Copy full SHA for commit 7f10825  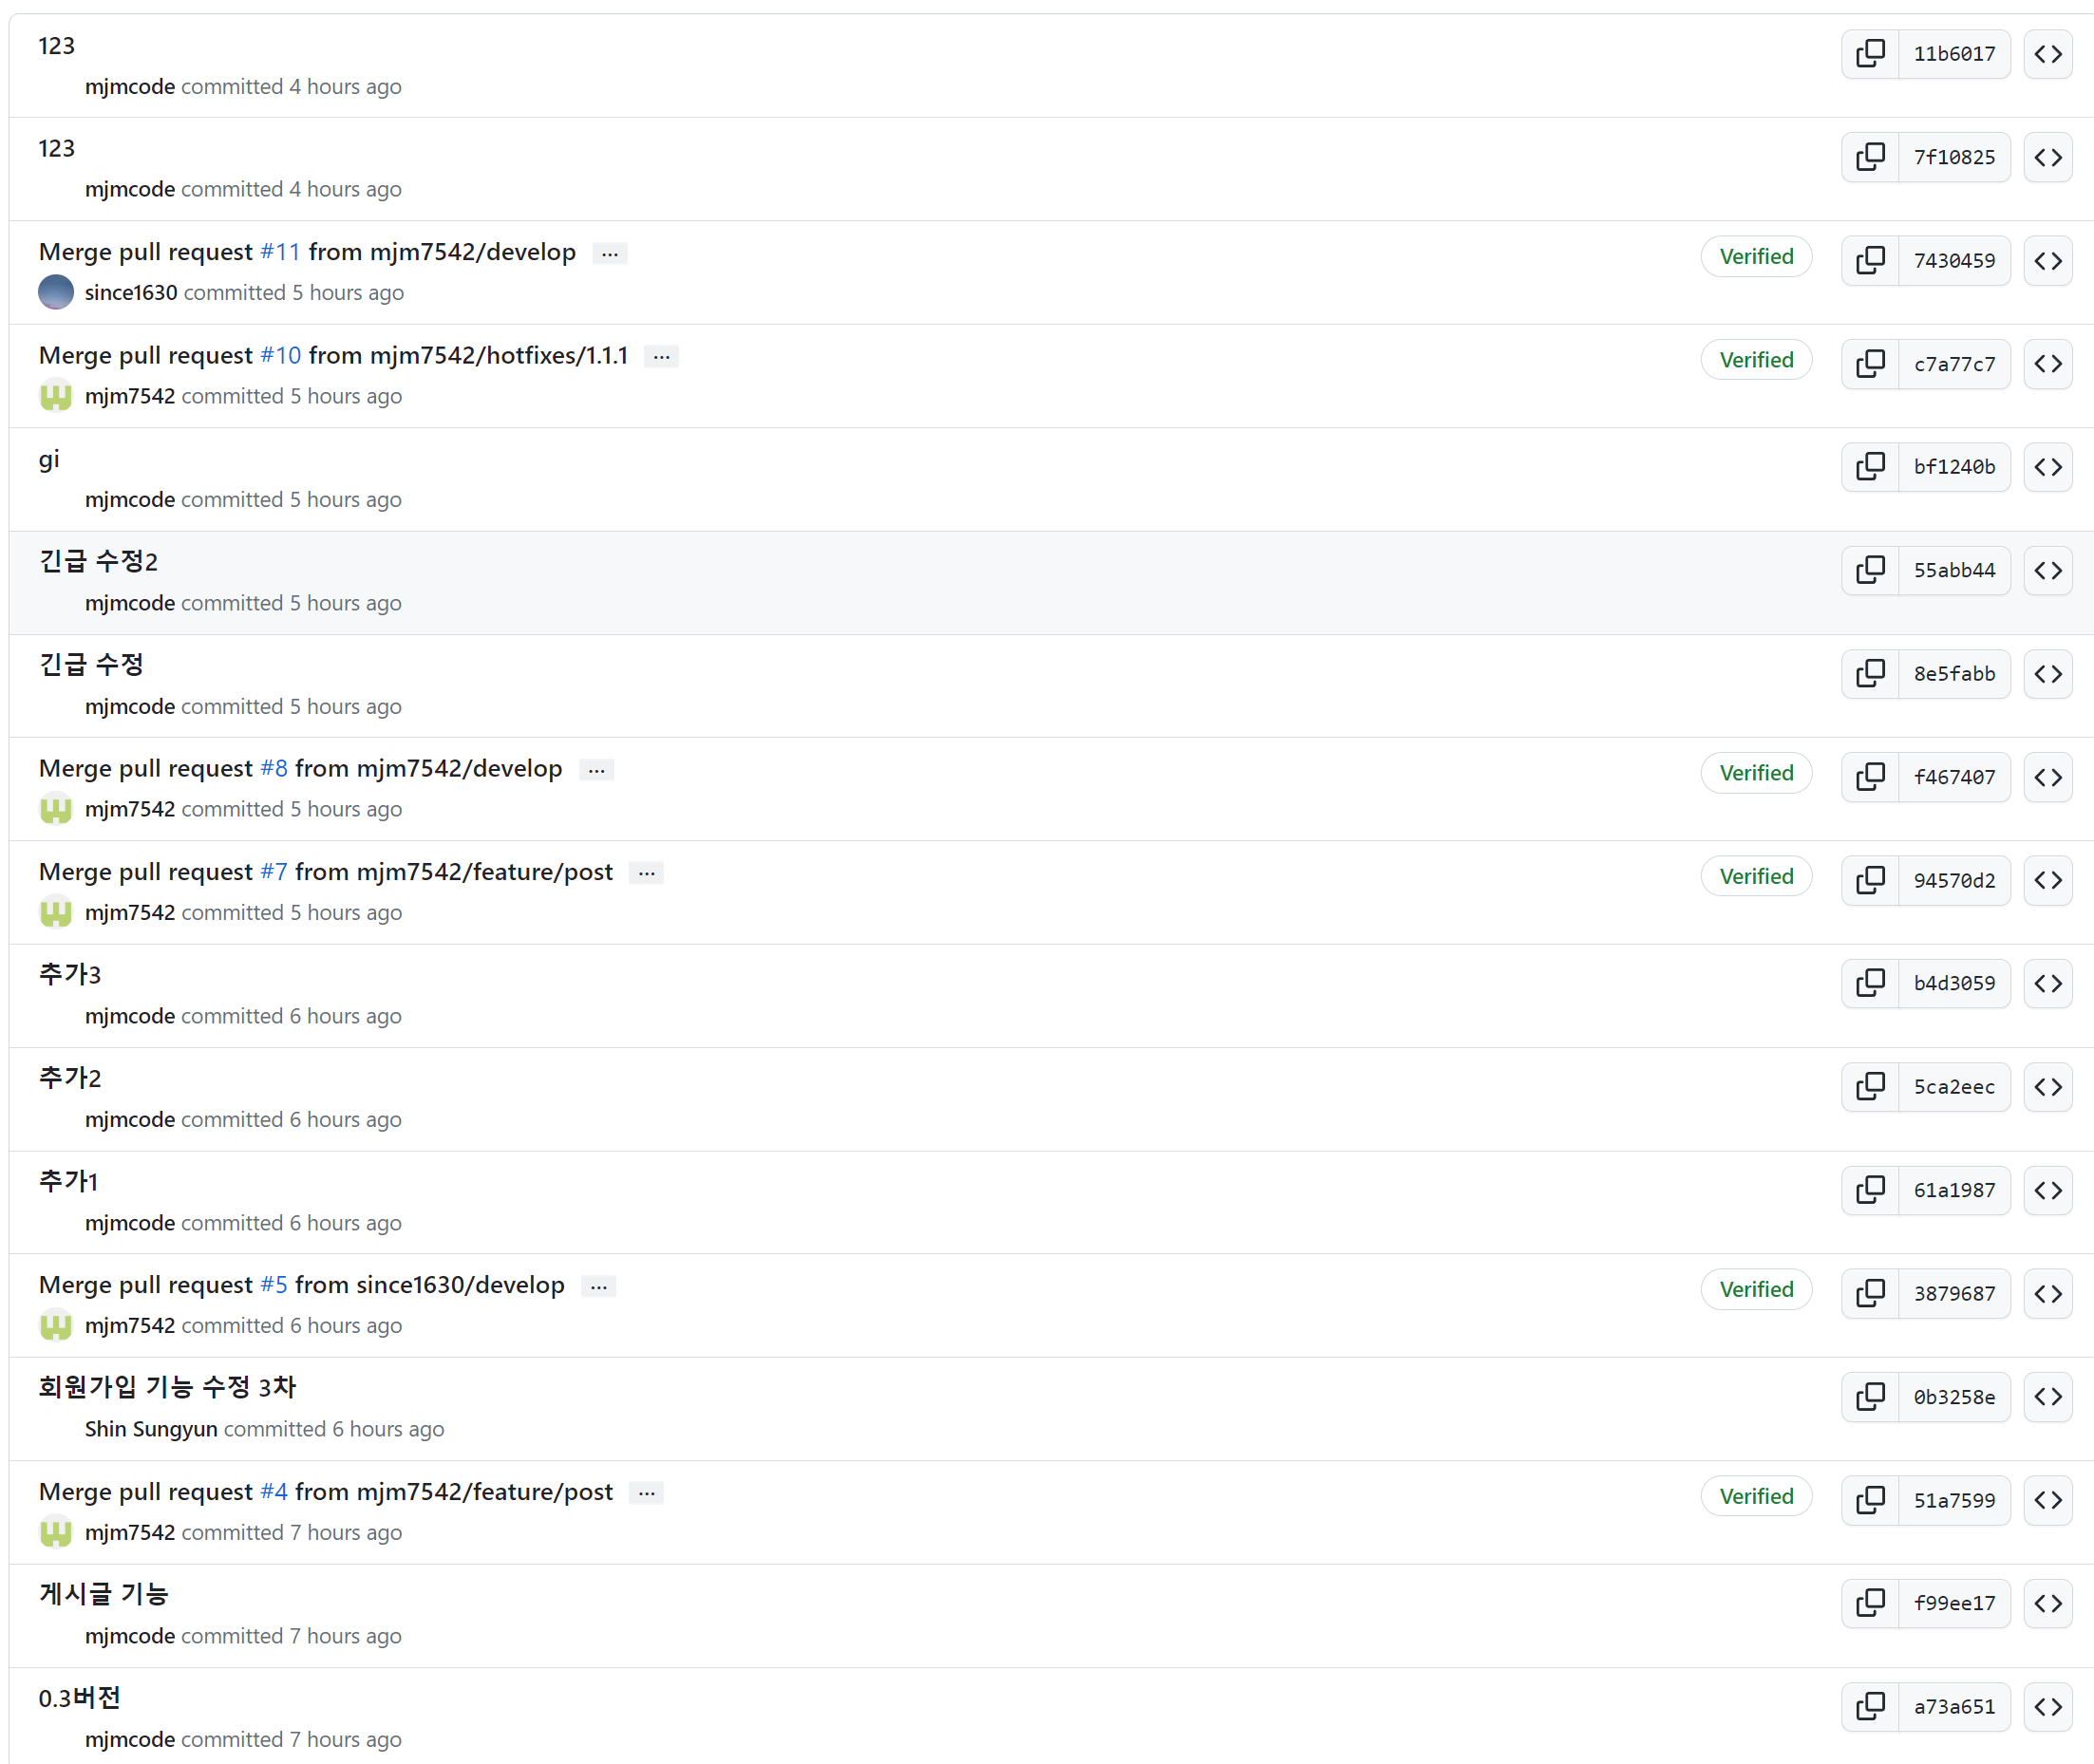[x=1870, y=158]
